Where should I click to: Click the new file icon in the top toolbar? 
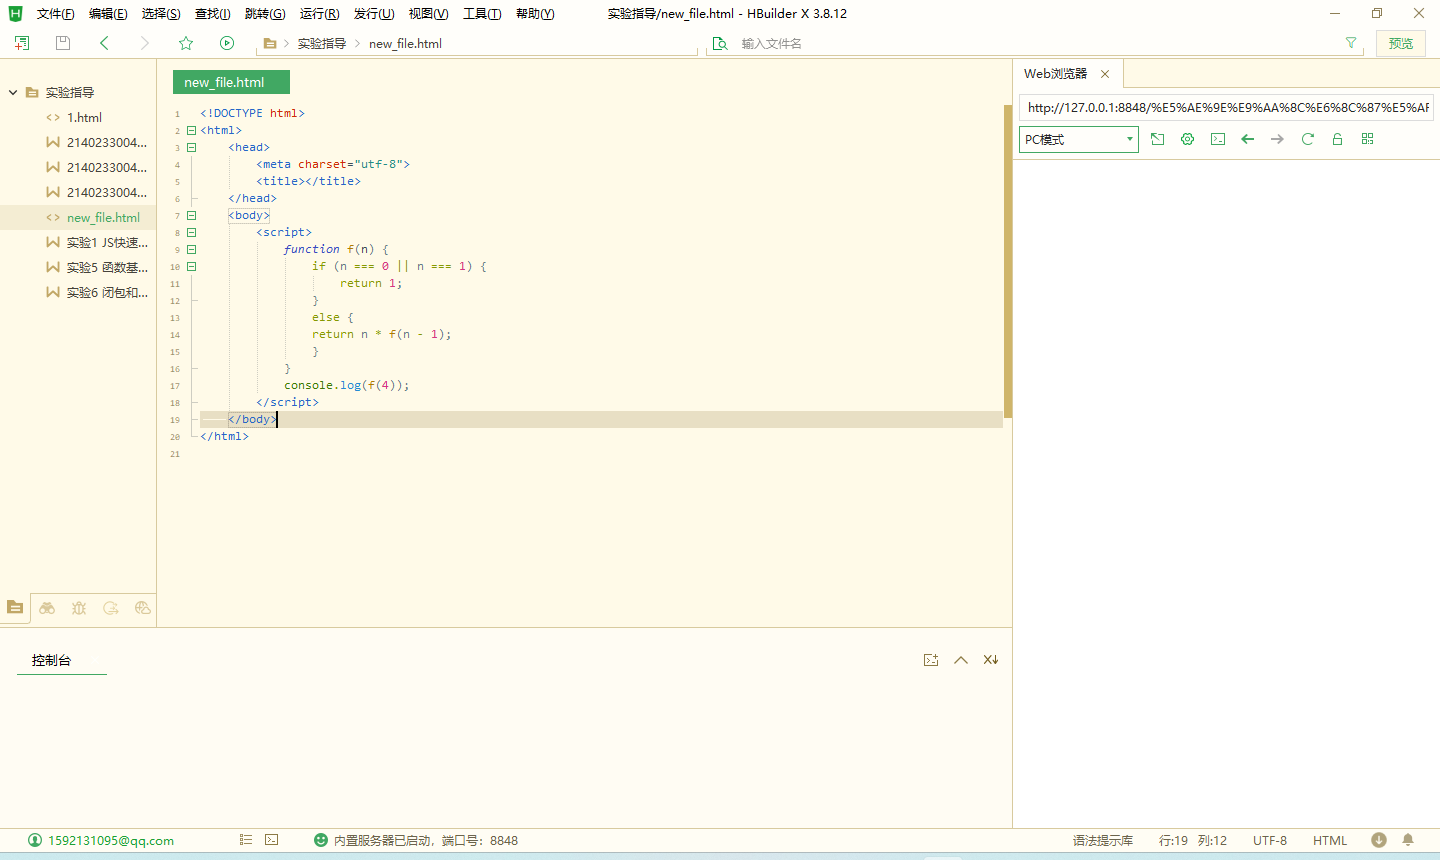(22, 43)
